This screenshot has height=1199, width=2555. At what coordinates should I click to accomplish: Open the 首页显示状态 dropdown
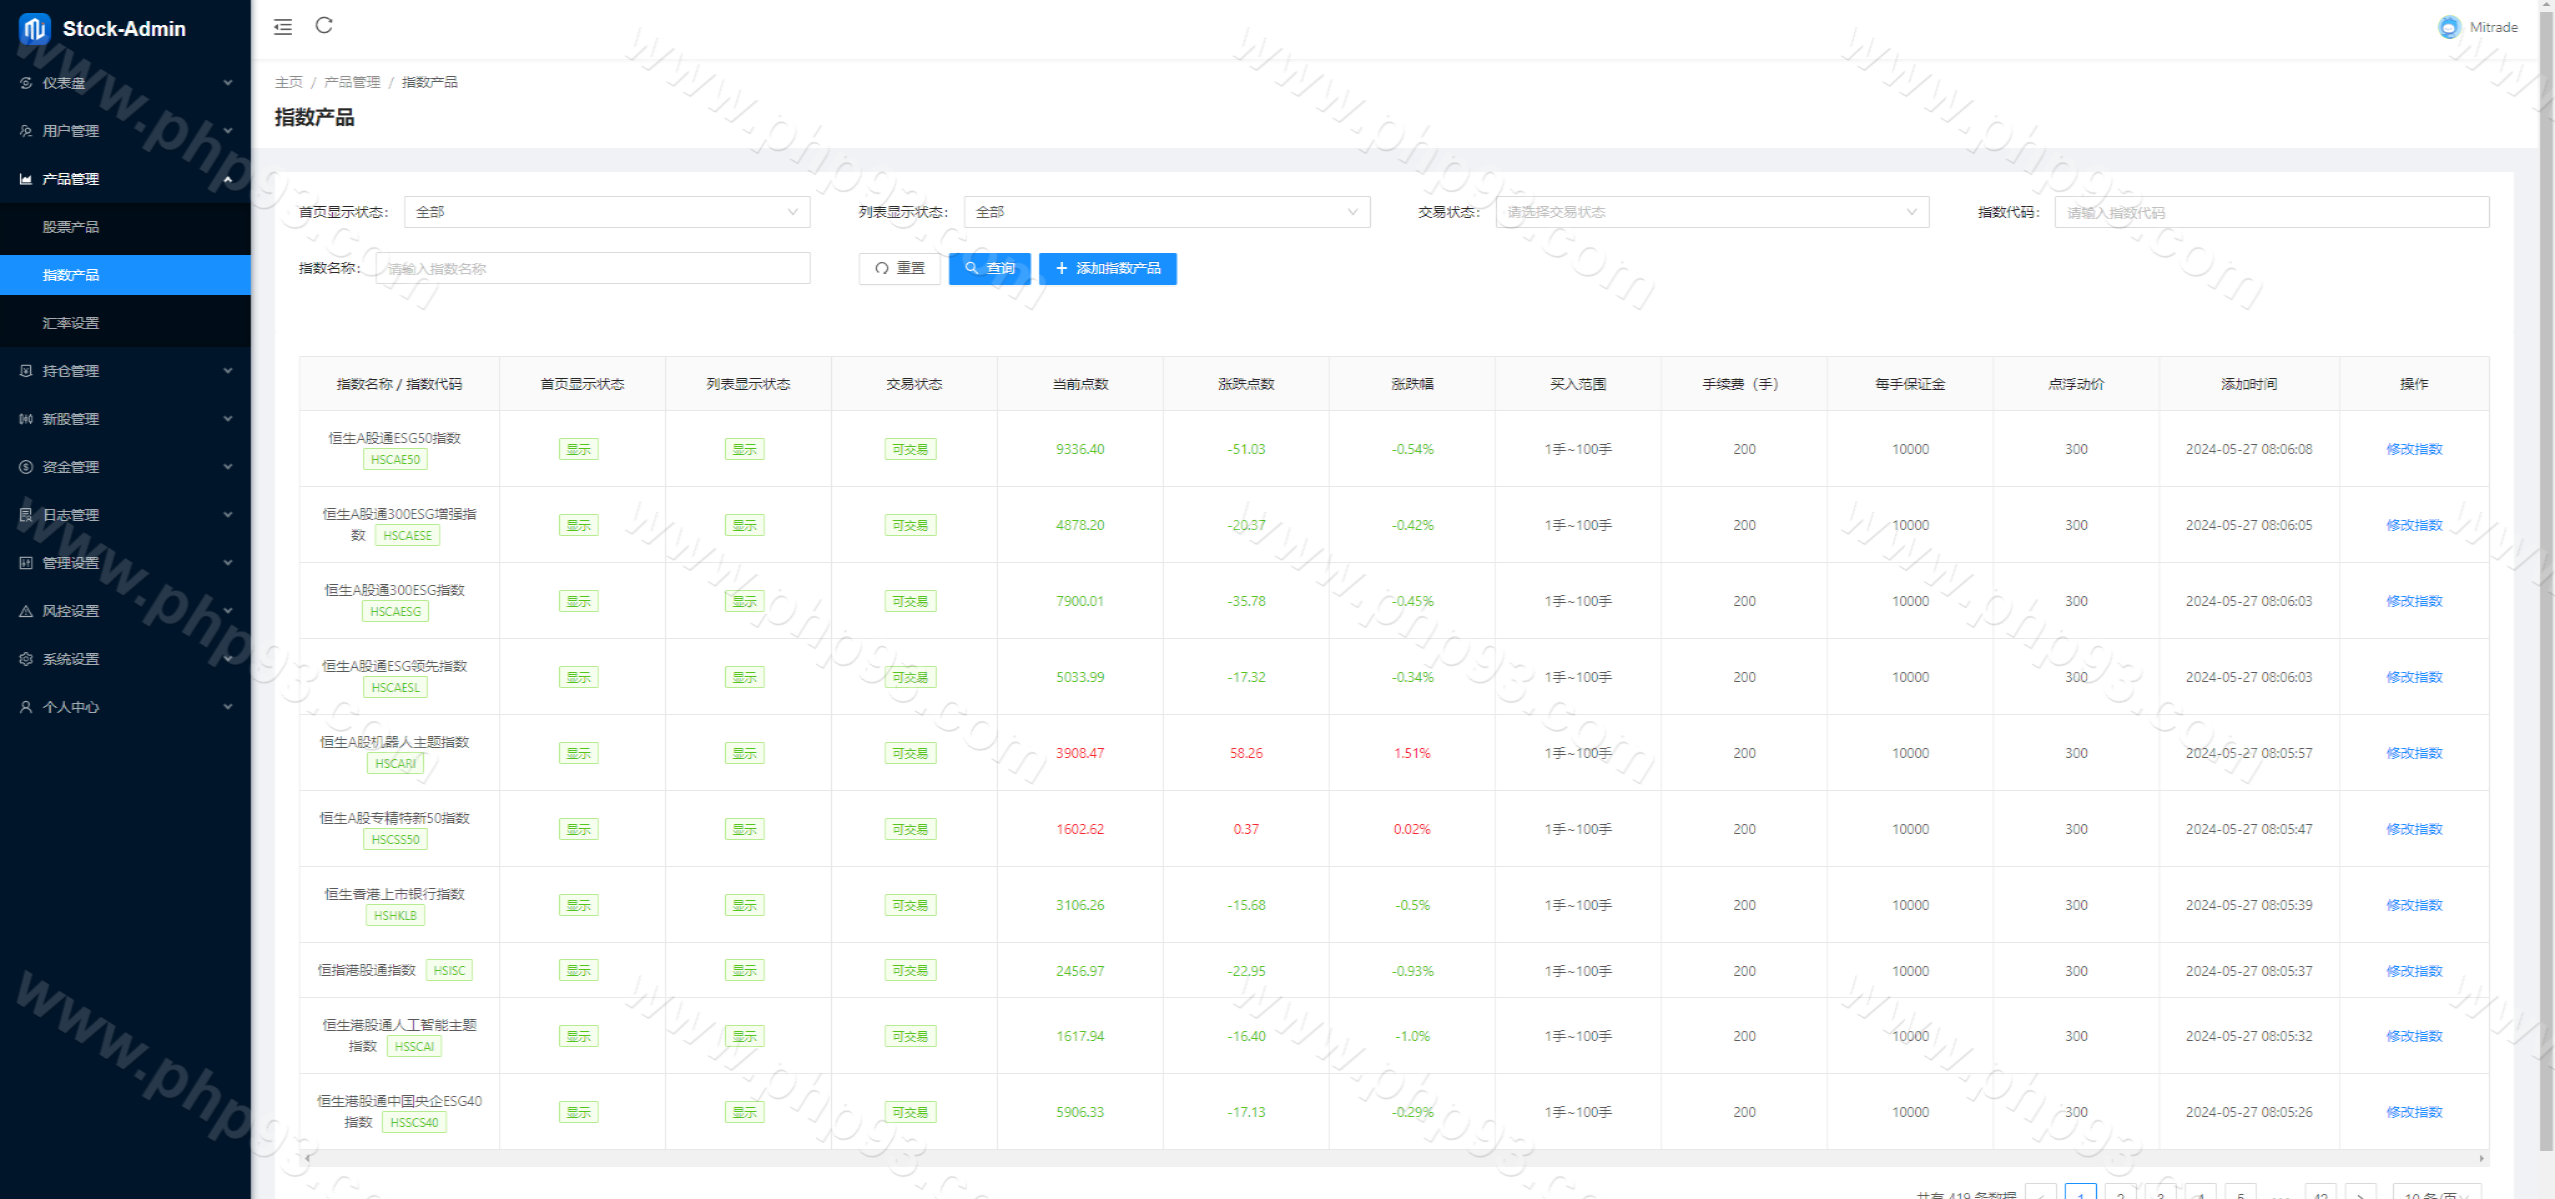click(606, 212)
